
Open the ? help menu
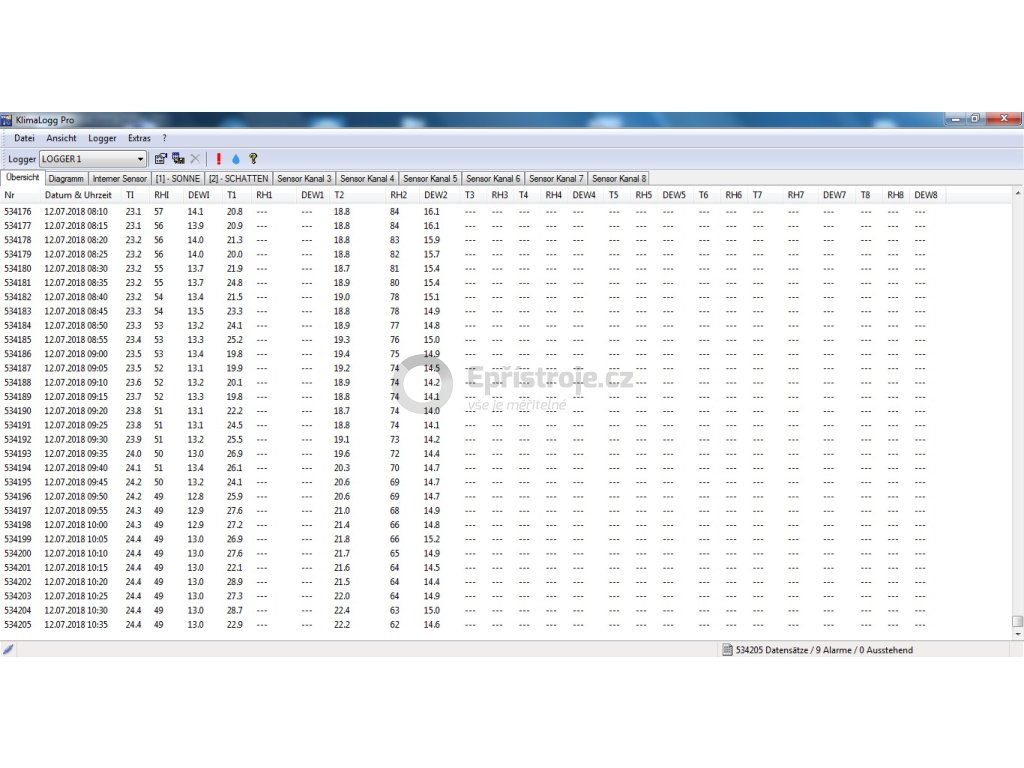point(165,138)
